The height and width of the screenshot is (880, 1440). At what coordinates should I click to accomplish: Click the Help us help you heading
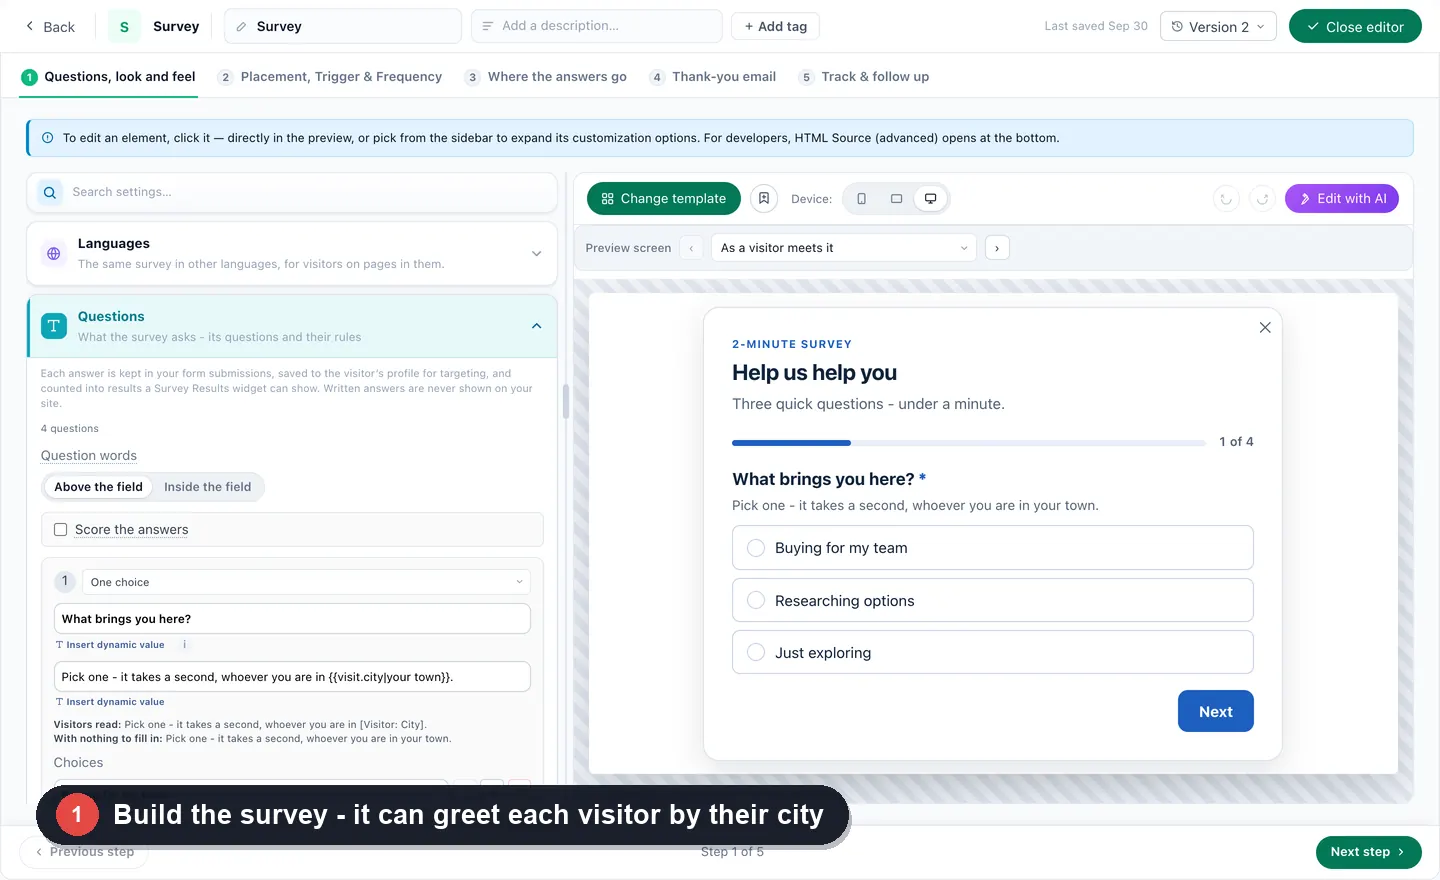coord(814,373)
